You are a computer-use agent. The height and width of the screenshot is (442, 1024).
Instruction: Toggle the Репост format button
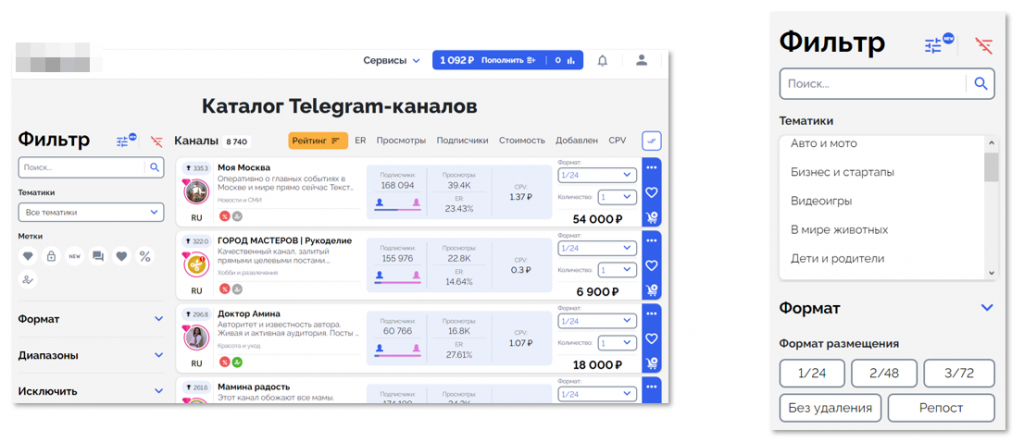941,407
